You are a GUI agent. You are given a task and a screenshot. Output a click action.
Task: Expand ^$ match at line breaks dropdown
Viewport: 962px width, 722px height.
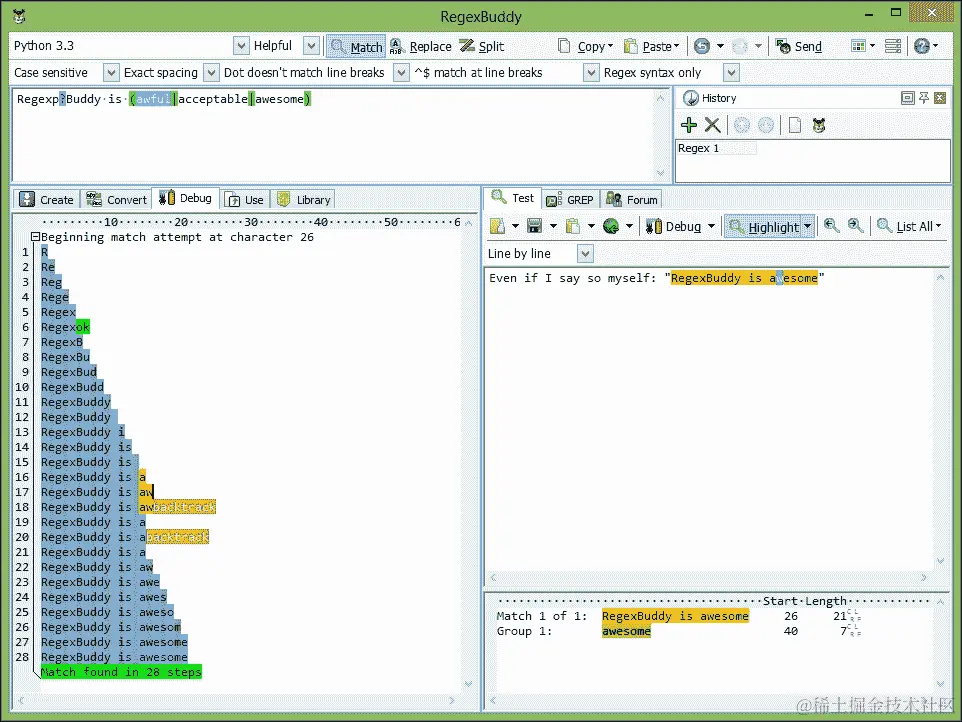click(590, 72)
